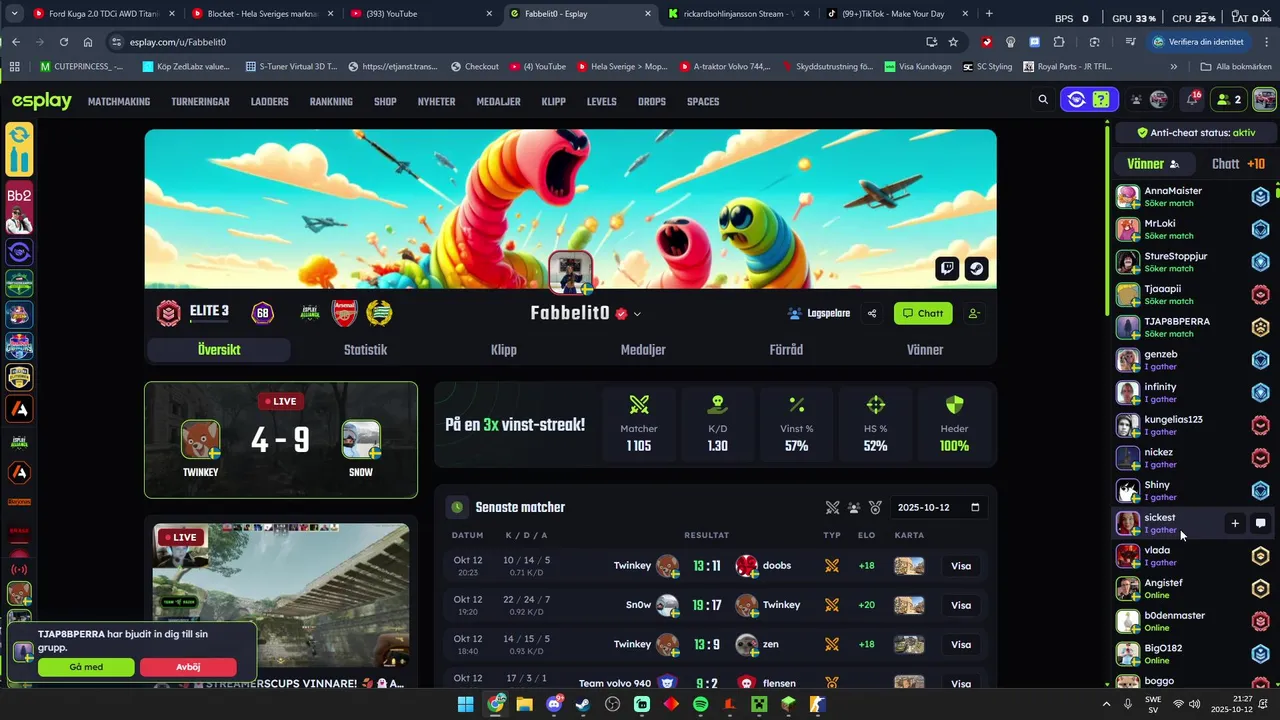Switch to the Chatt sidebar tab
The height and width of the screenshot is (720, 1280).
pyautogui.click(x=1238, y=164)
